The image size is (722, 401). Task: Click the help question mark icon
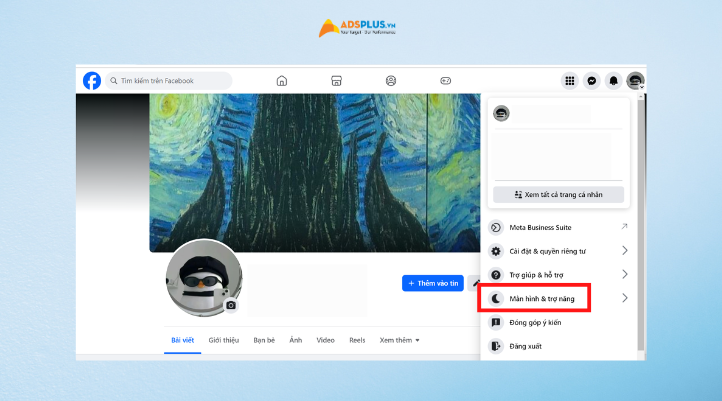coord(496,275)
